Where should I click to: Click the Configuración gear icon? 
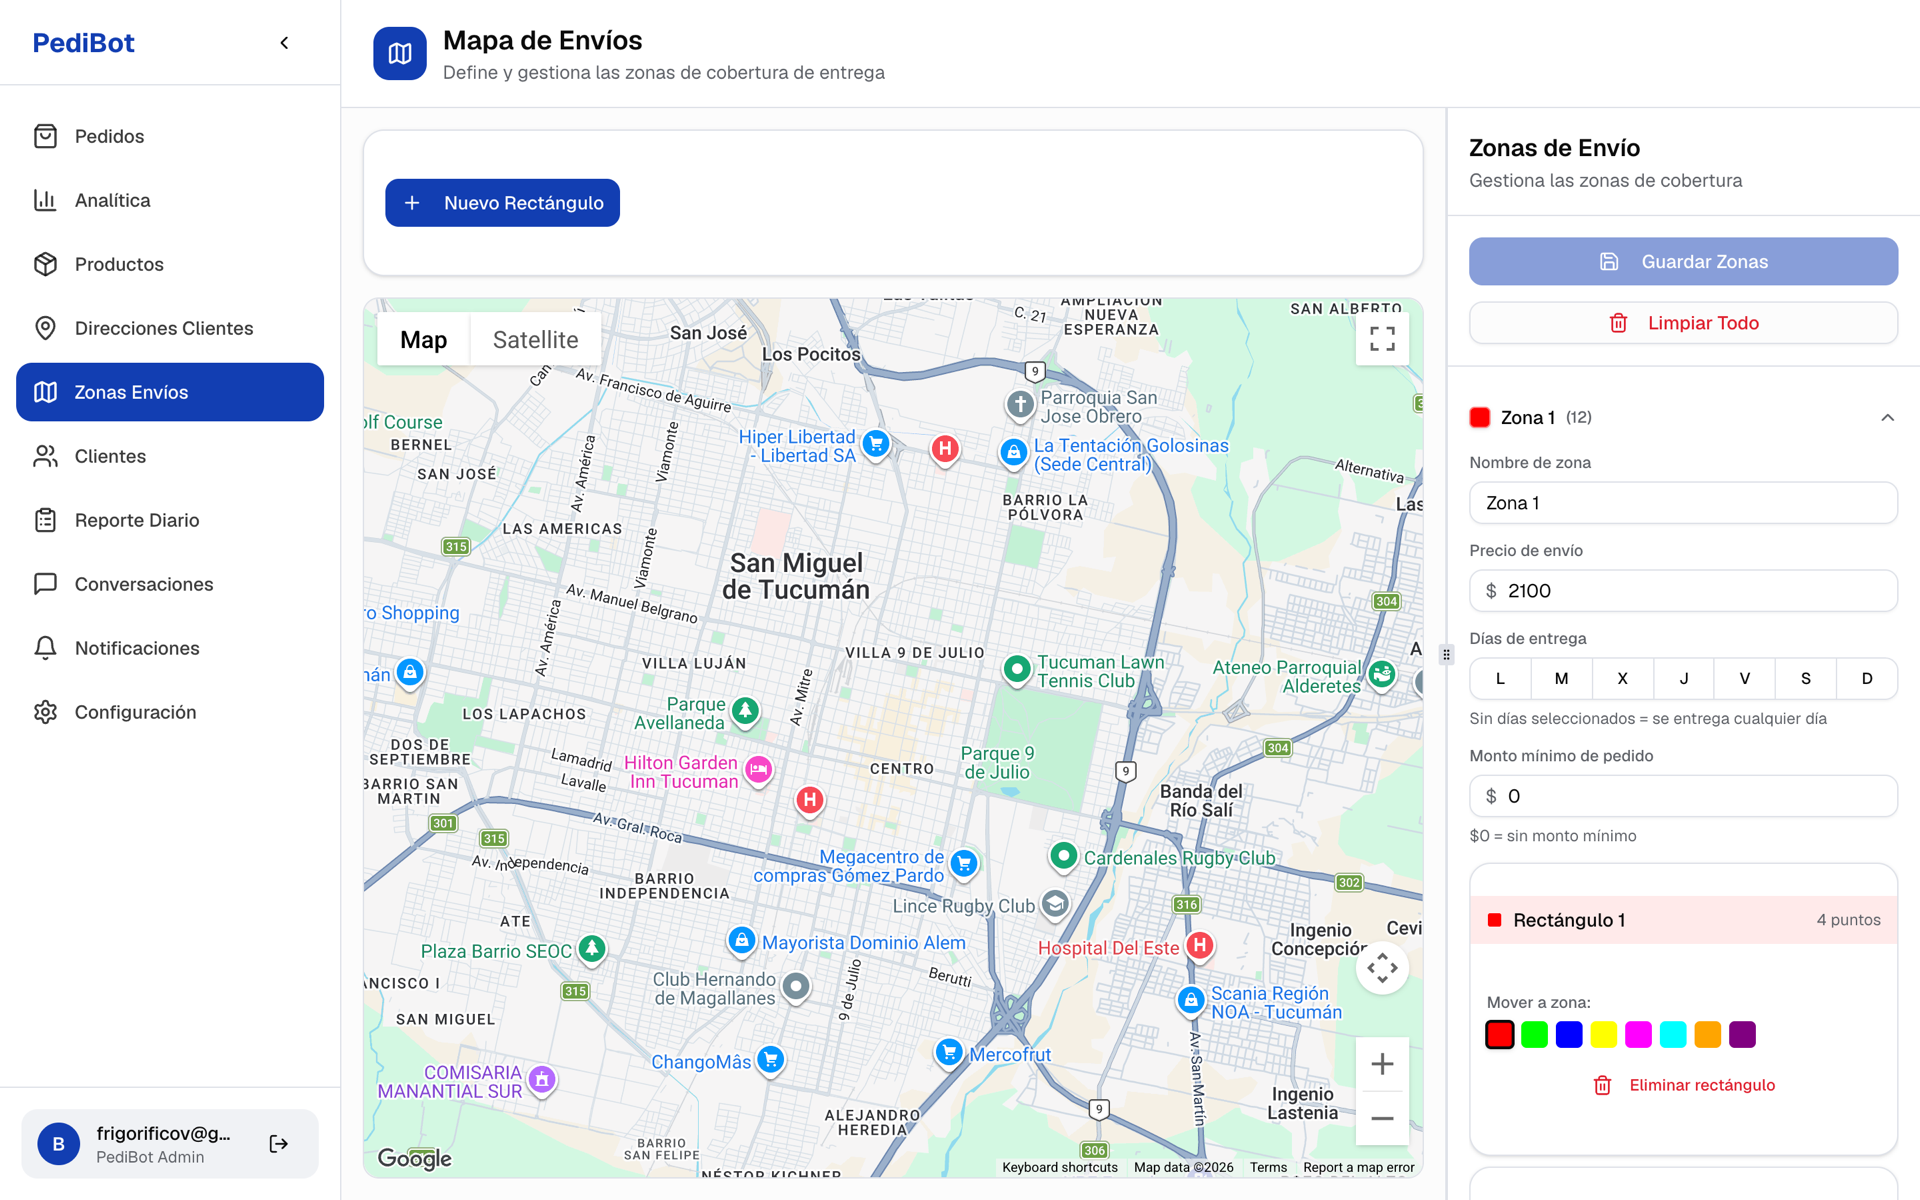pos(45,712)
